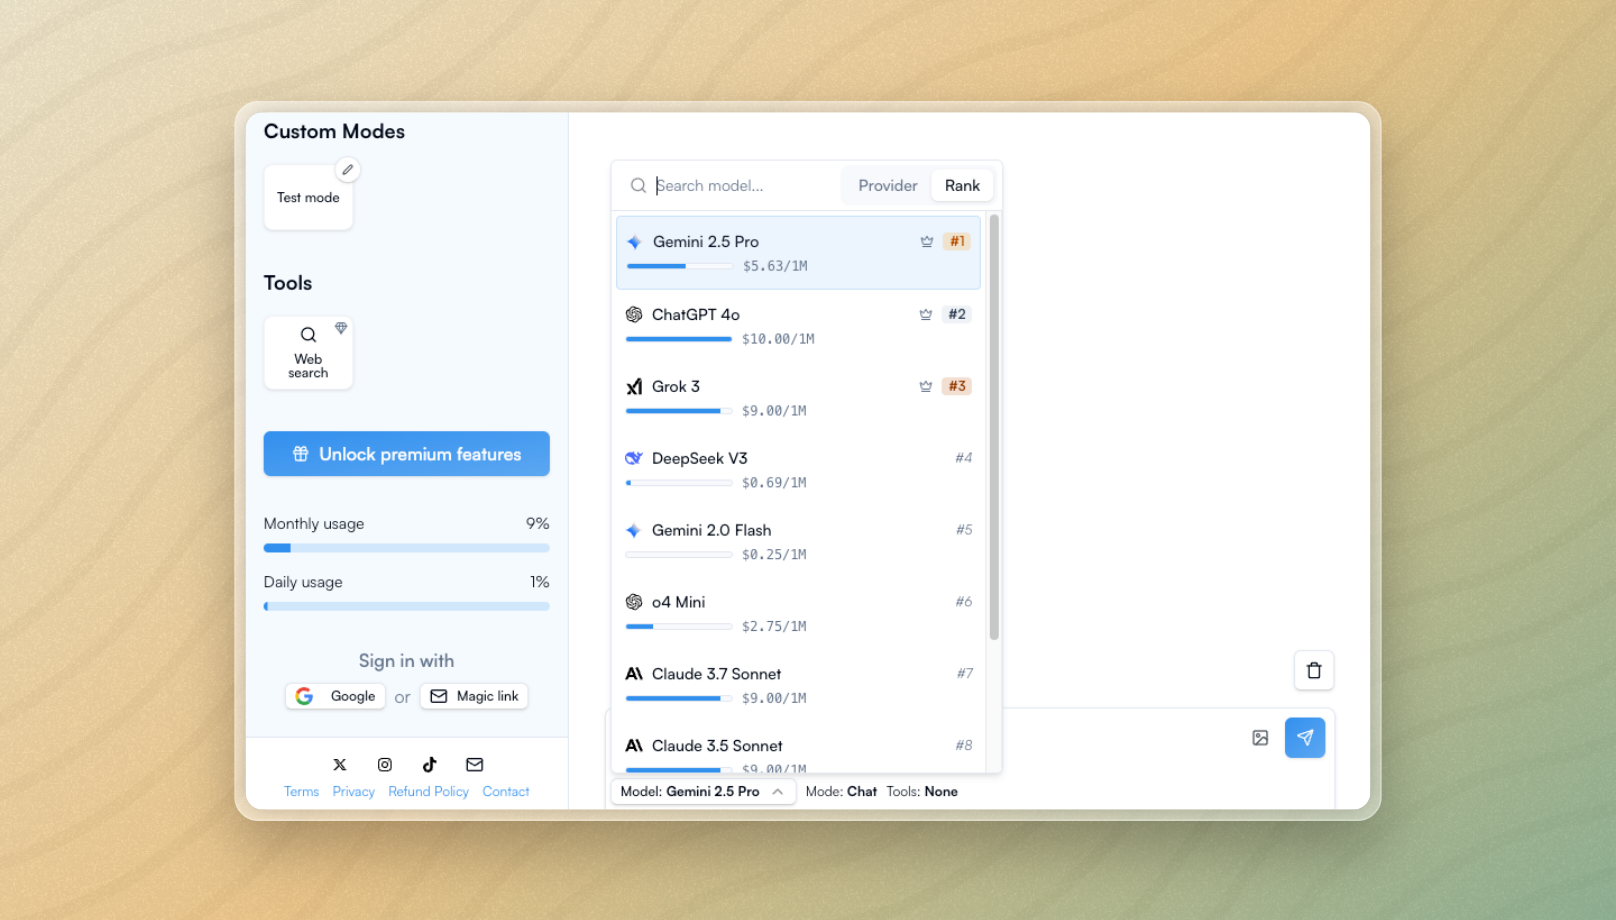Viewport: 1616px width, 920px height.
Task: Select DeepSeek V3 model
Action: [x=798, y=470]
